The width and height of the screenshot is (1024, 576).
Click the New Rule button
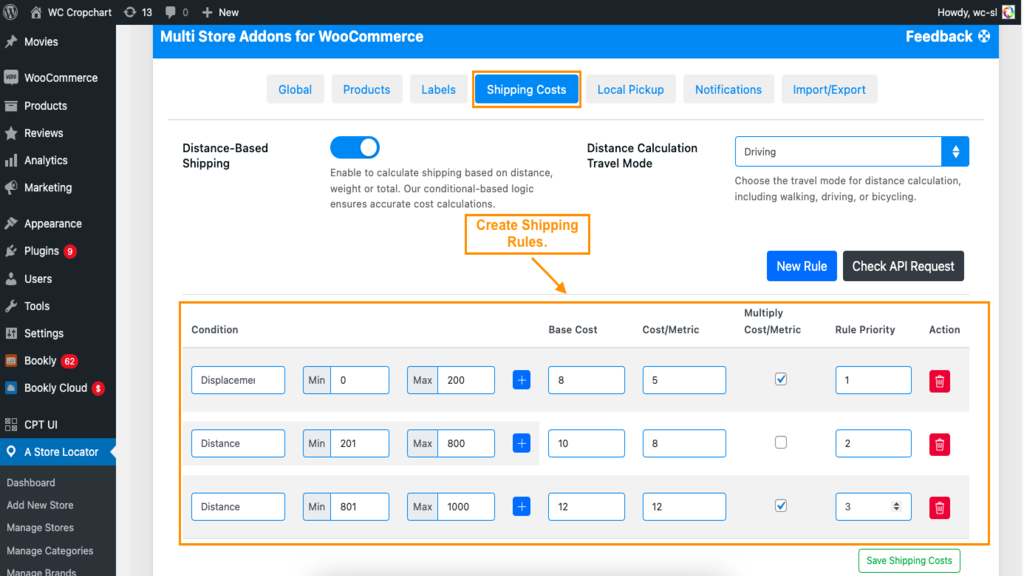801,266
